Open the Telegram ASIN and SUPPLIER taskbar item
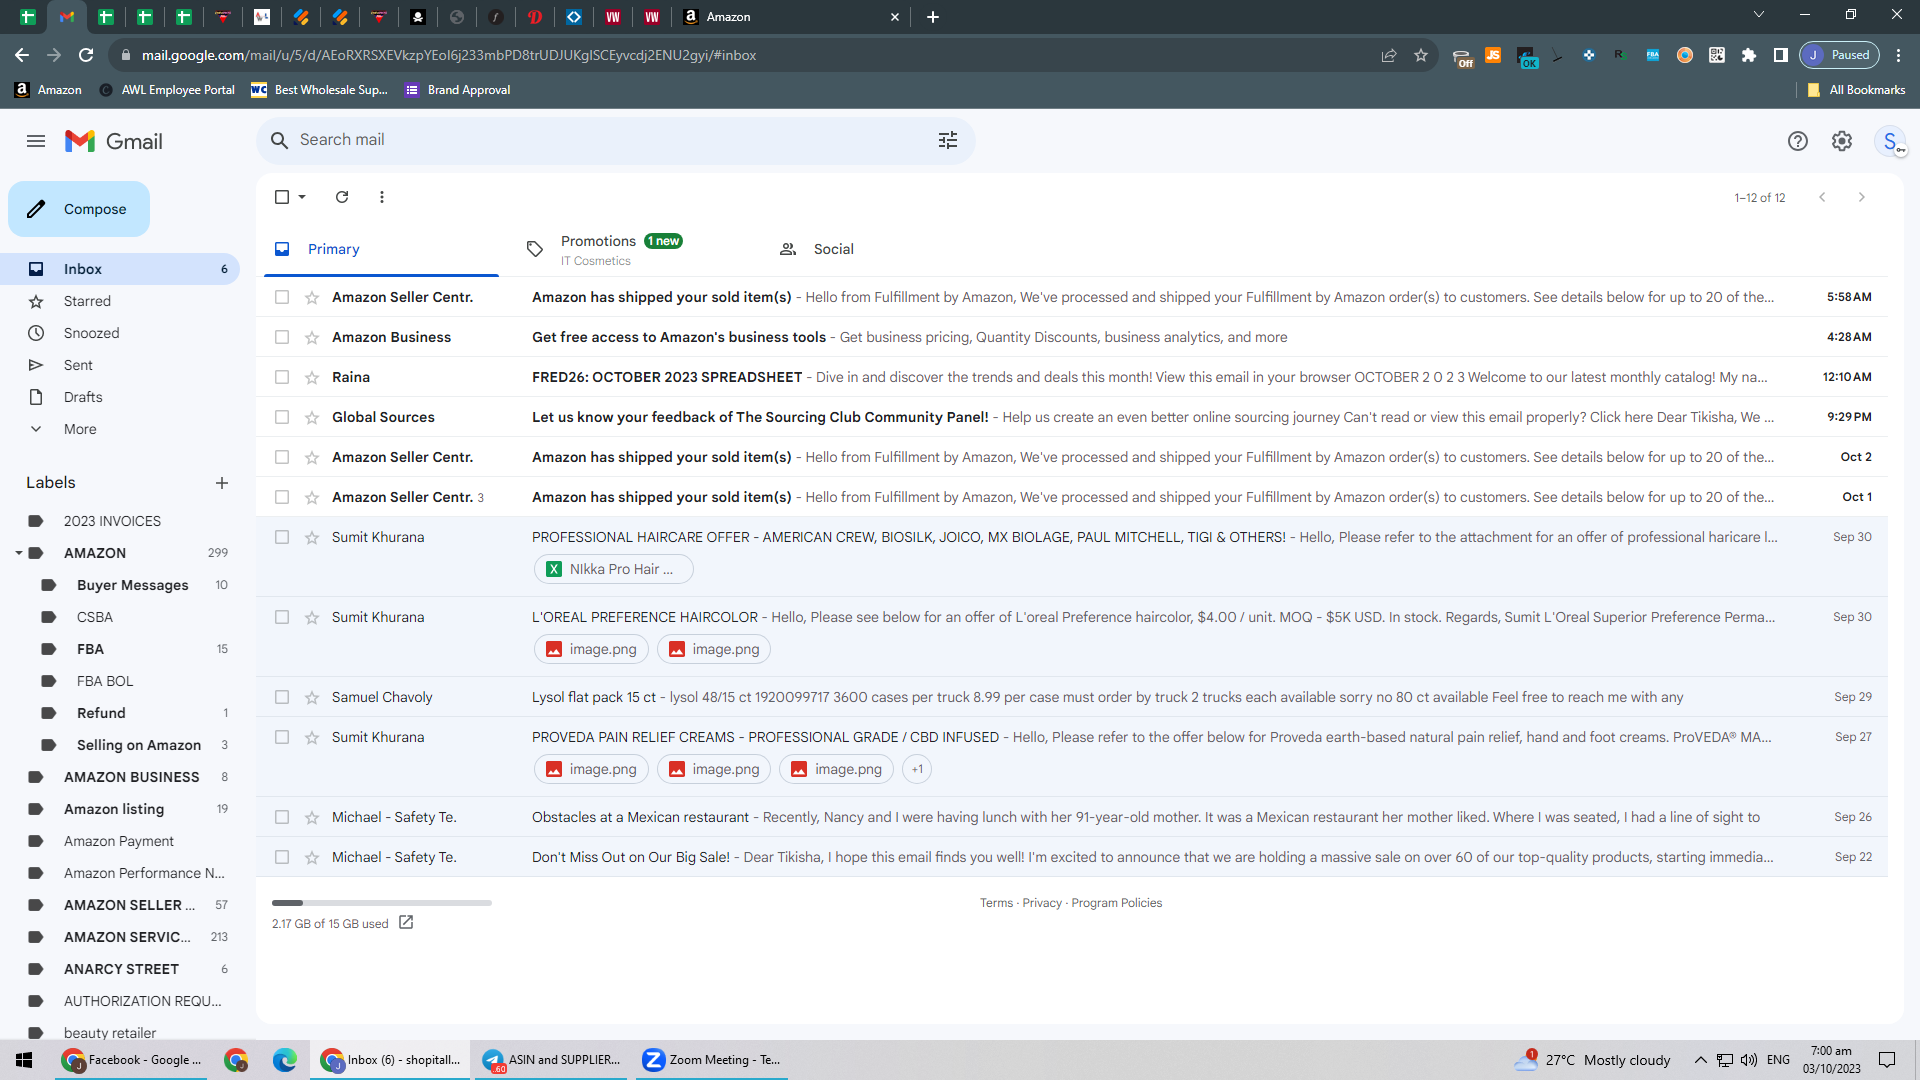Screen dimensions: 1920x1080 point(553,1060)
